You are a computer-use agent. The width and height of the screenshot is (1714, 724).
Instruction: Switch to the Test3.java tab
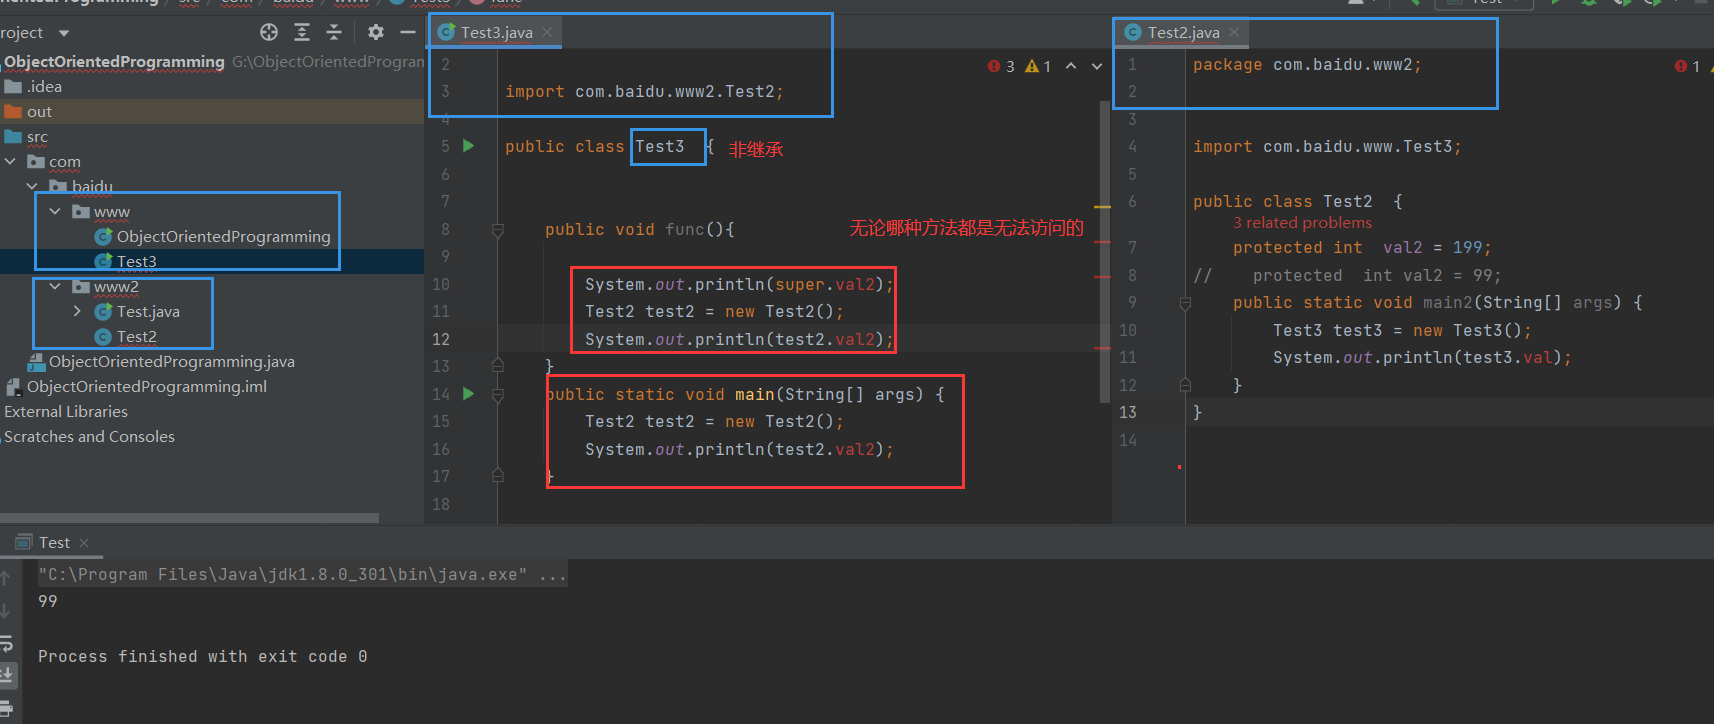pos(496,32)
